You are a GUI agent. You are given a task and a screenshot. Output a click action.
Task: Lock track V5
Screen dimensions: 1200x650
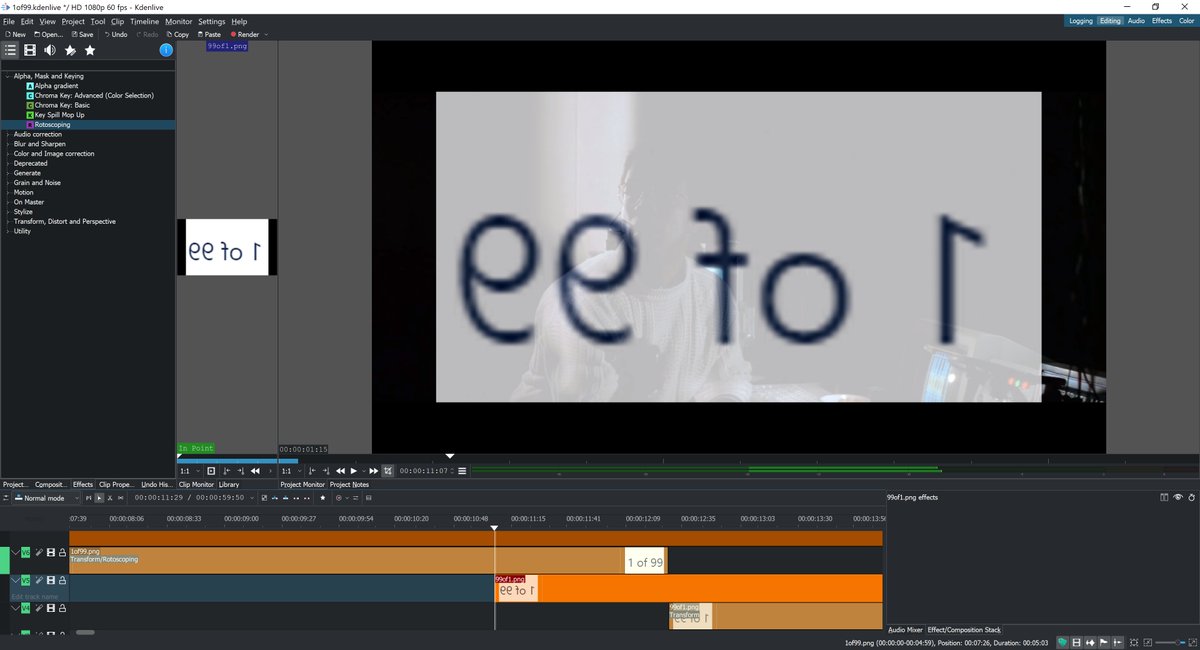coord(62,580)
